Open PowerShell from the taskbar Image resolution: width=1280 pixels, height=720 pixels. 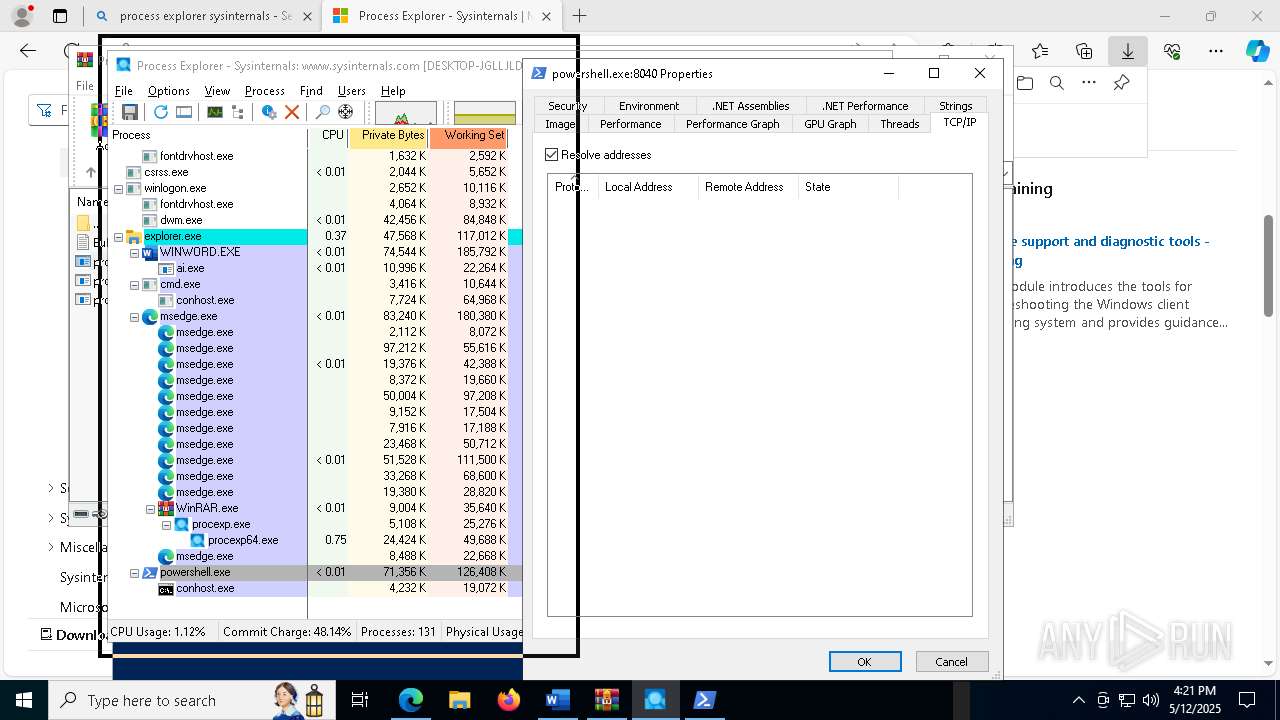[704, 700]
